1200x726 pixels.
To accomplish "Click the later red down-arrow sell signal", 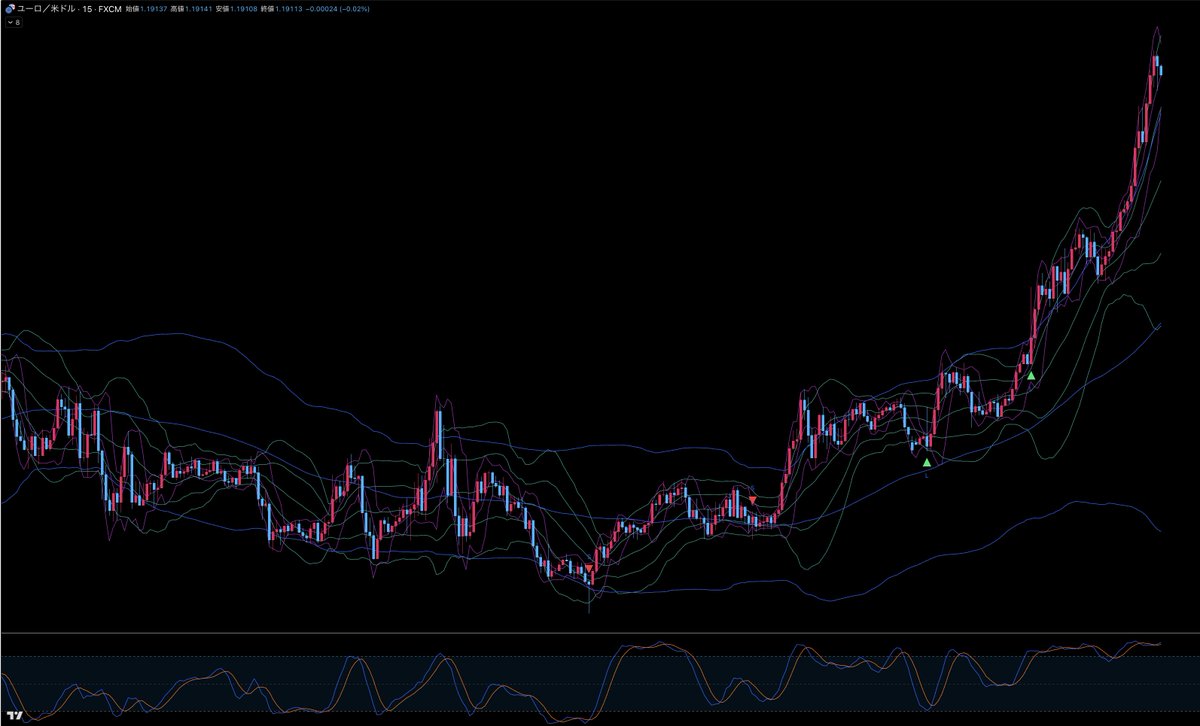I will pos(753,498).
